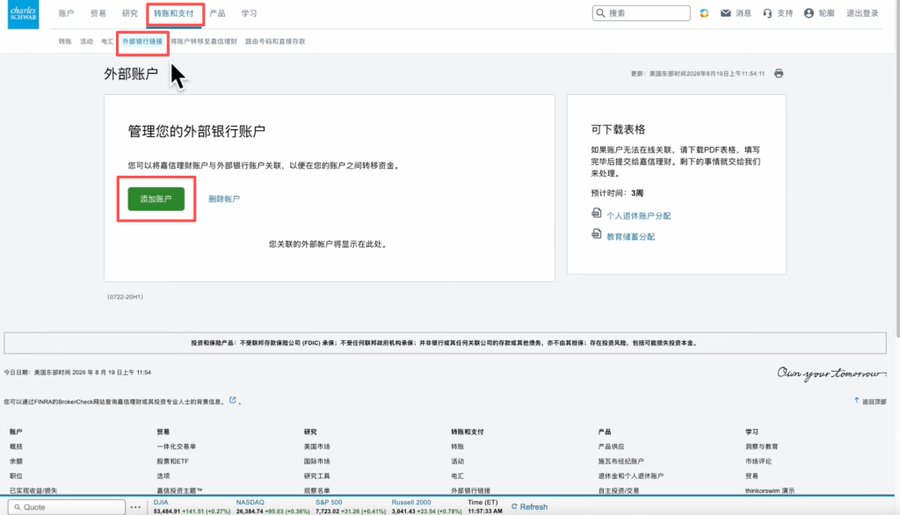Open the 路由号码和直接存款 sub-tab
The image size is (900, 515).
tap(276, 41)
